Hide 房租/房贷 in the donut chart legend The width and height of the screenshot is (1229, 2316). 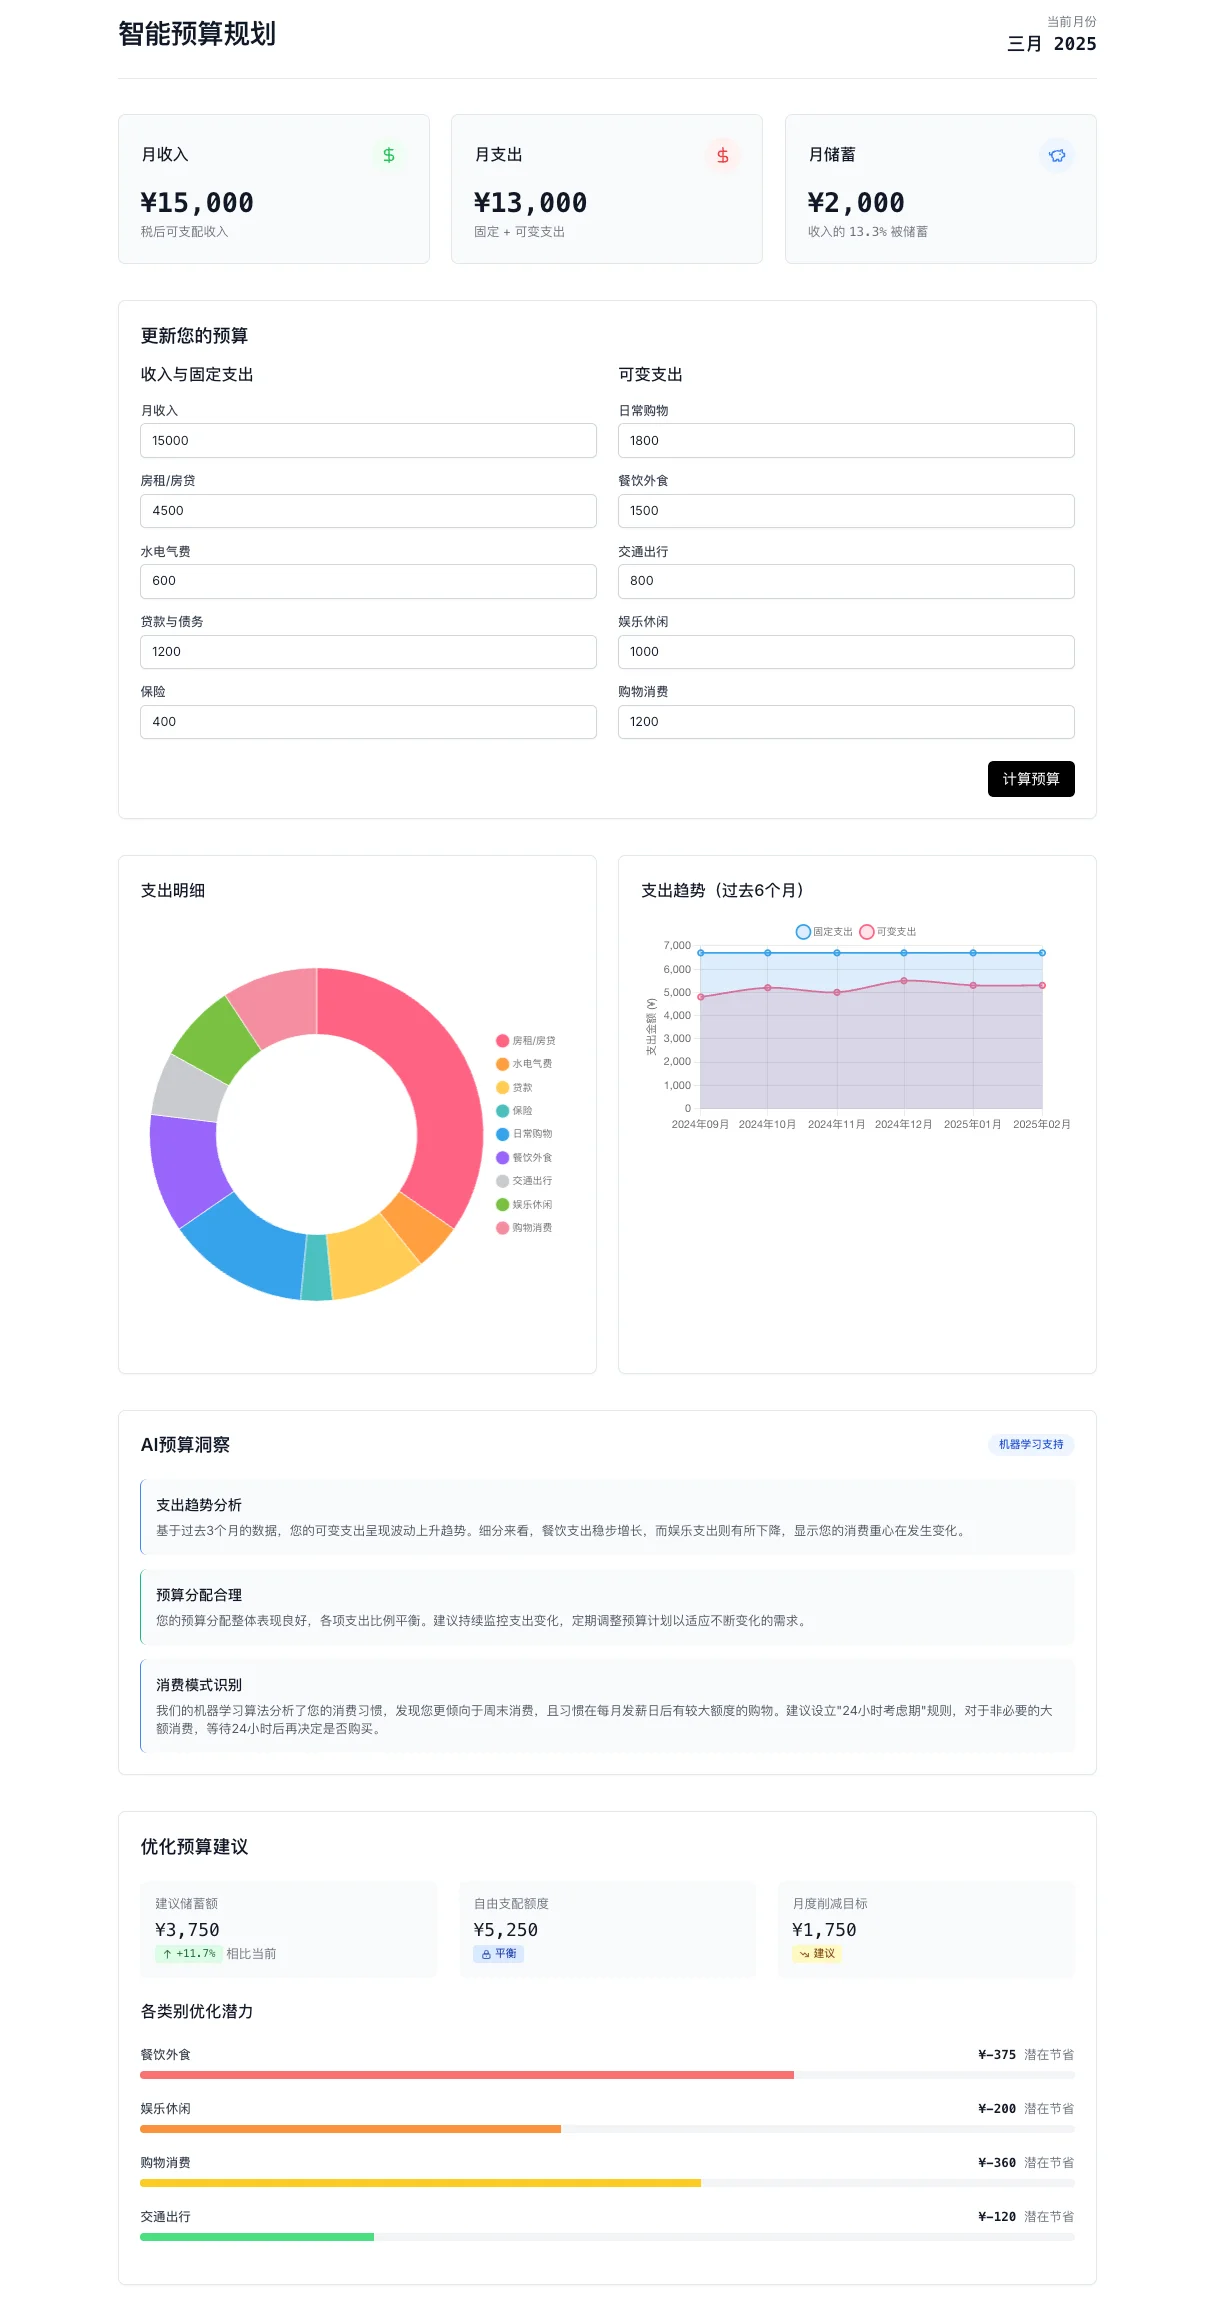tap(526, 1040)
